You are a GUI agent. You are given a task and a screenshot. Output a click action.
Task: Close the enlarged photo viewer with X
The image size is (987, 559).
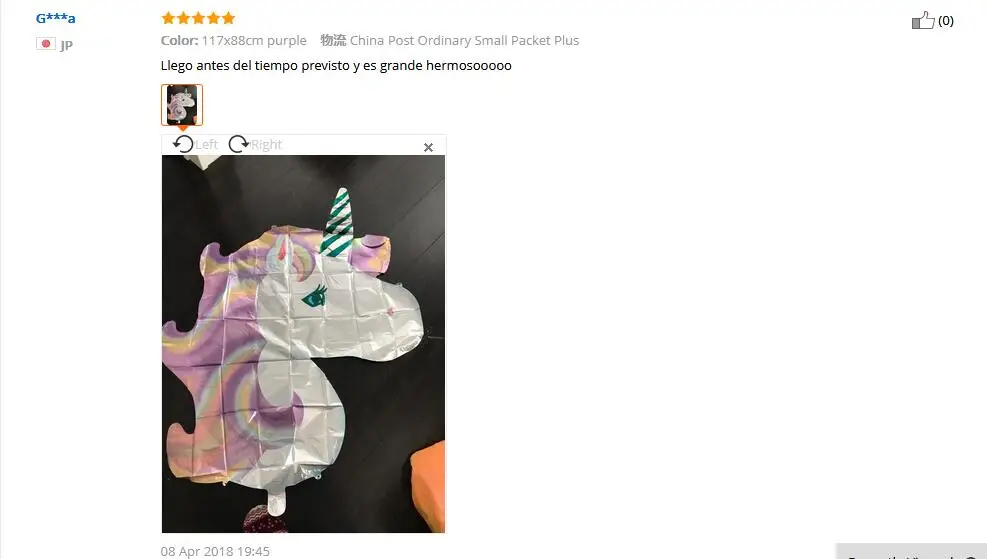coord(428,147)
